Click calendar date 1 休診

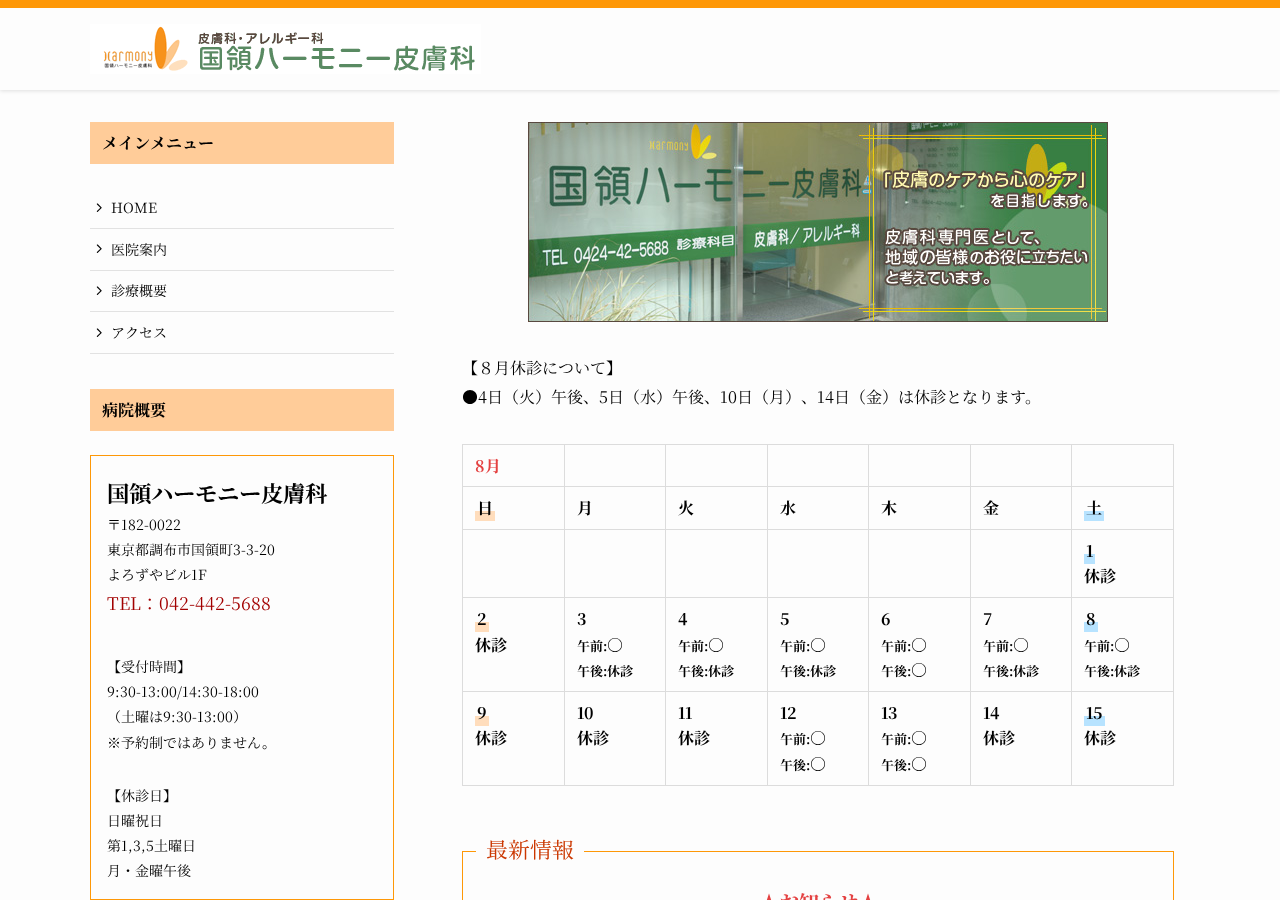click(1122, 564)
